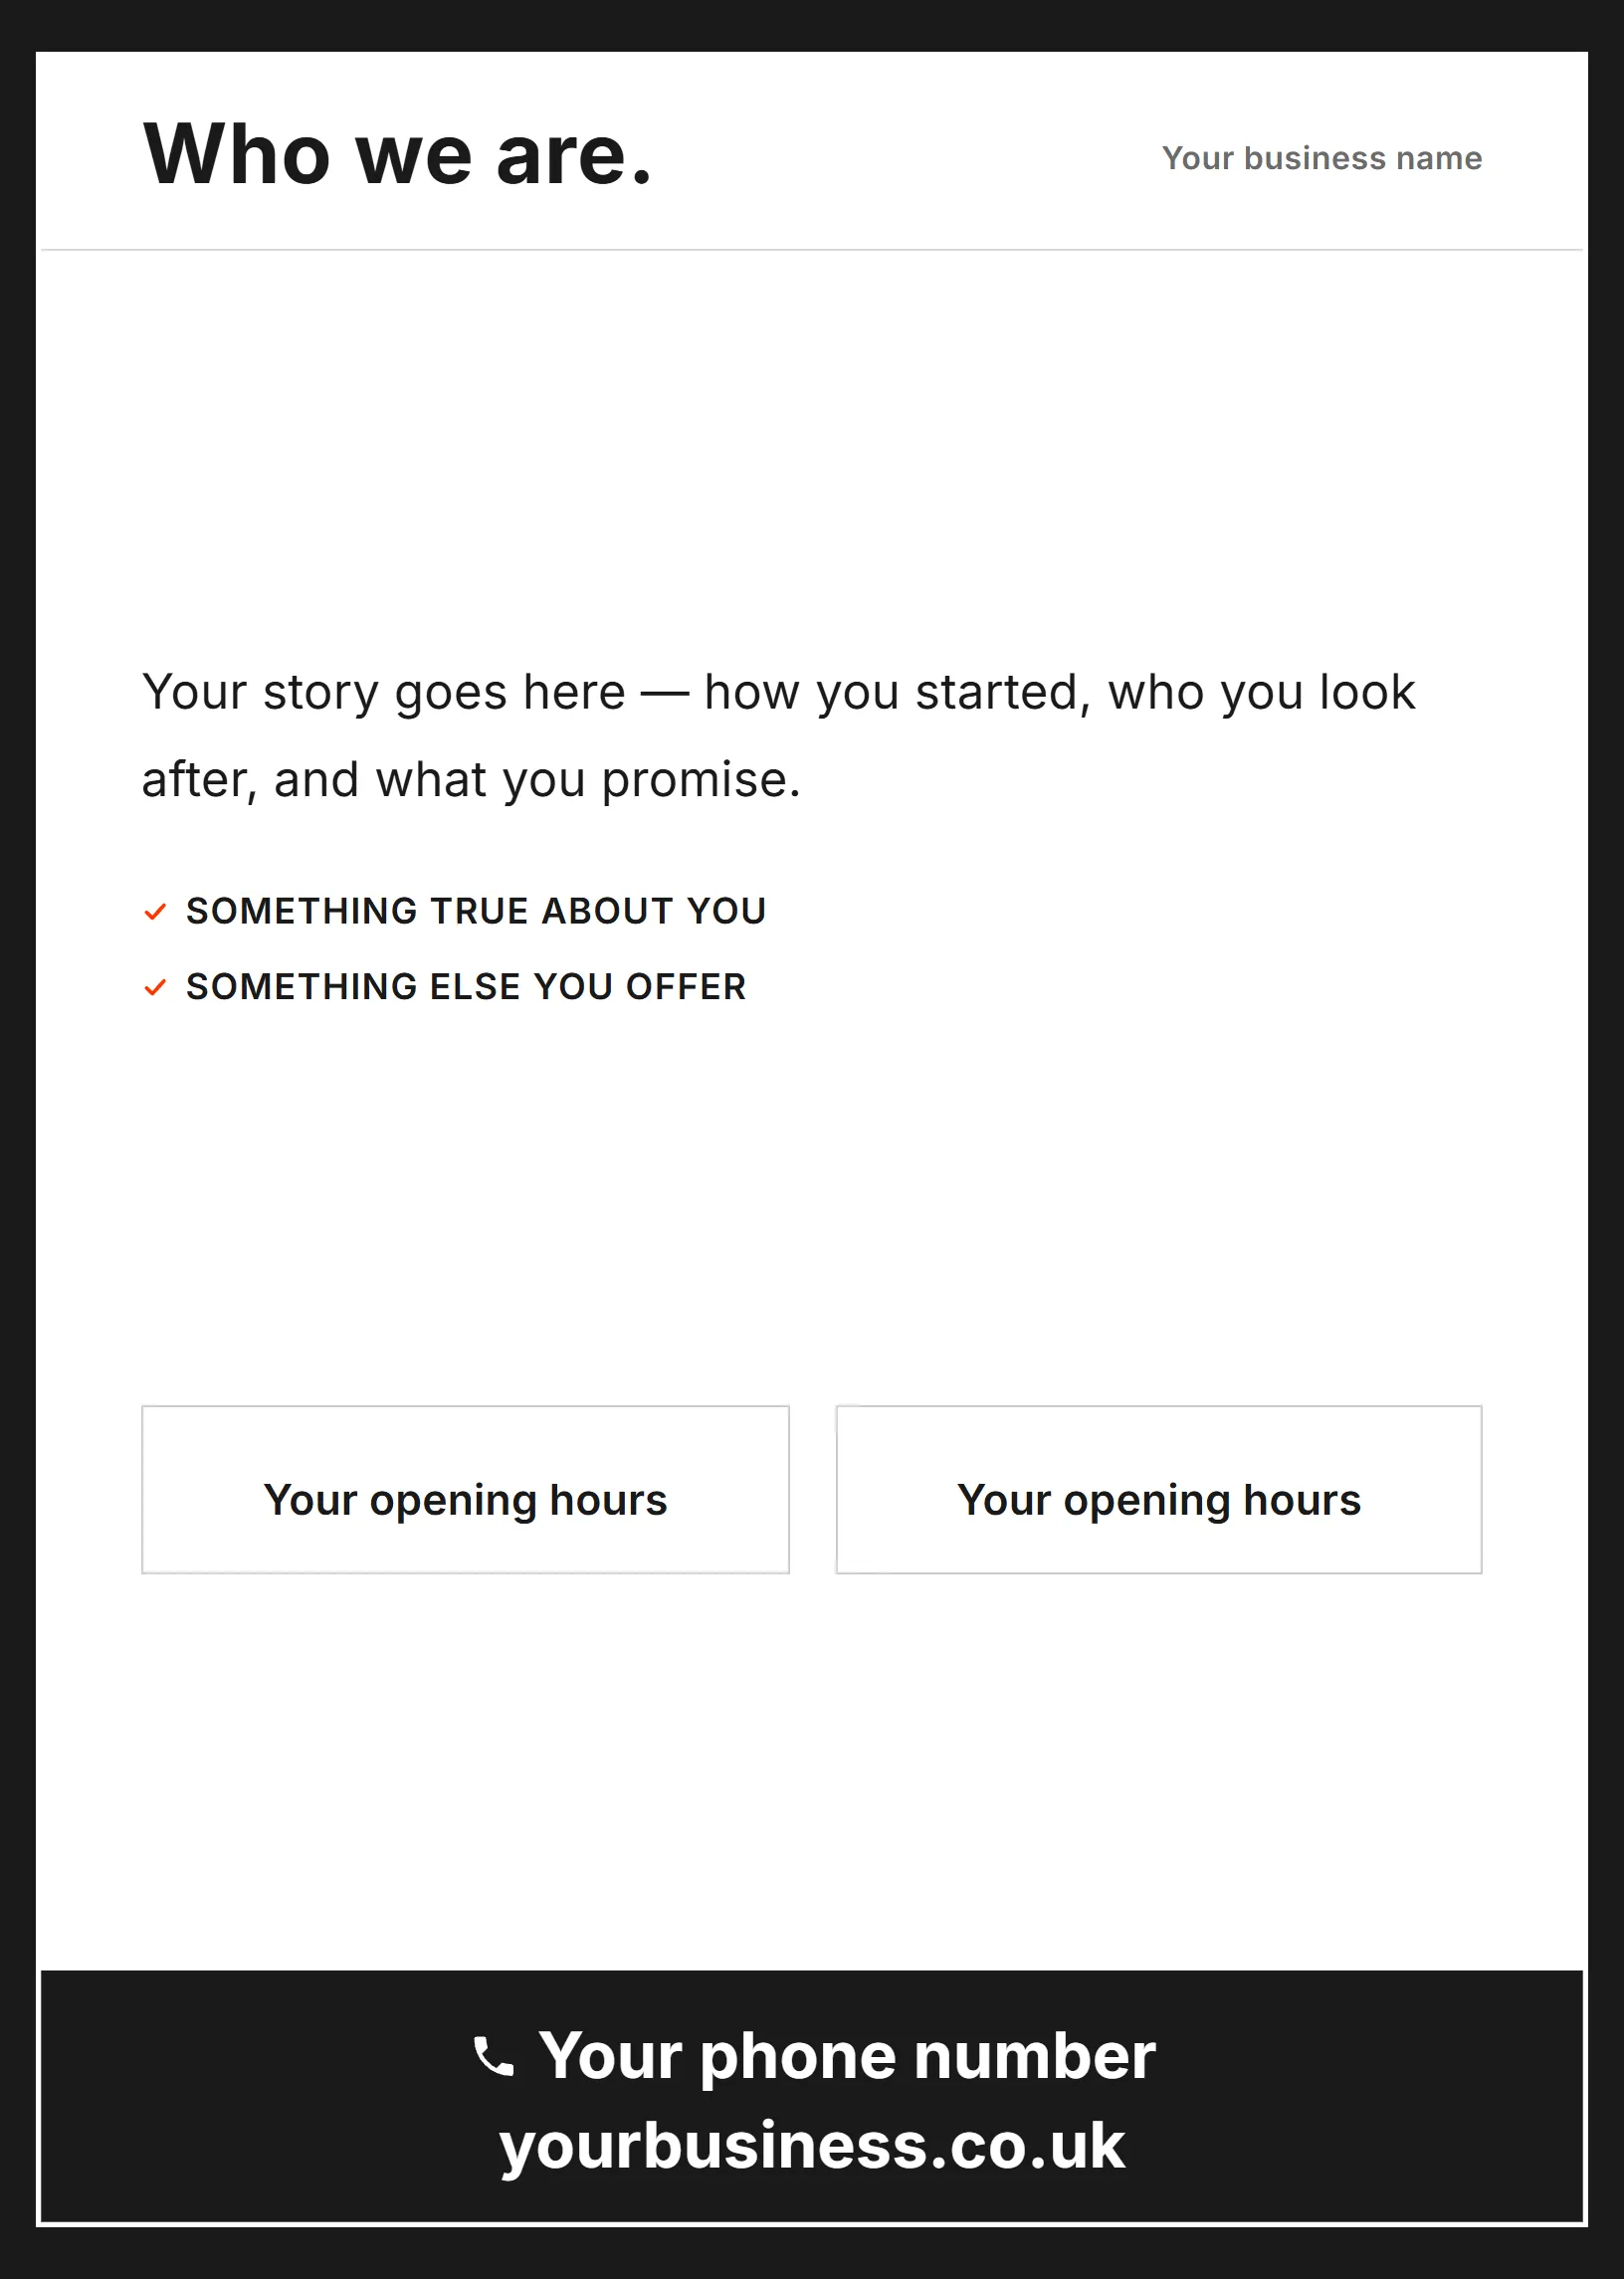Open the yourbusiness.co.uk link

click(x=812, y=2146)
